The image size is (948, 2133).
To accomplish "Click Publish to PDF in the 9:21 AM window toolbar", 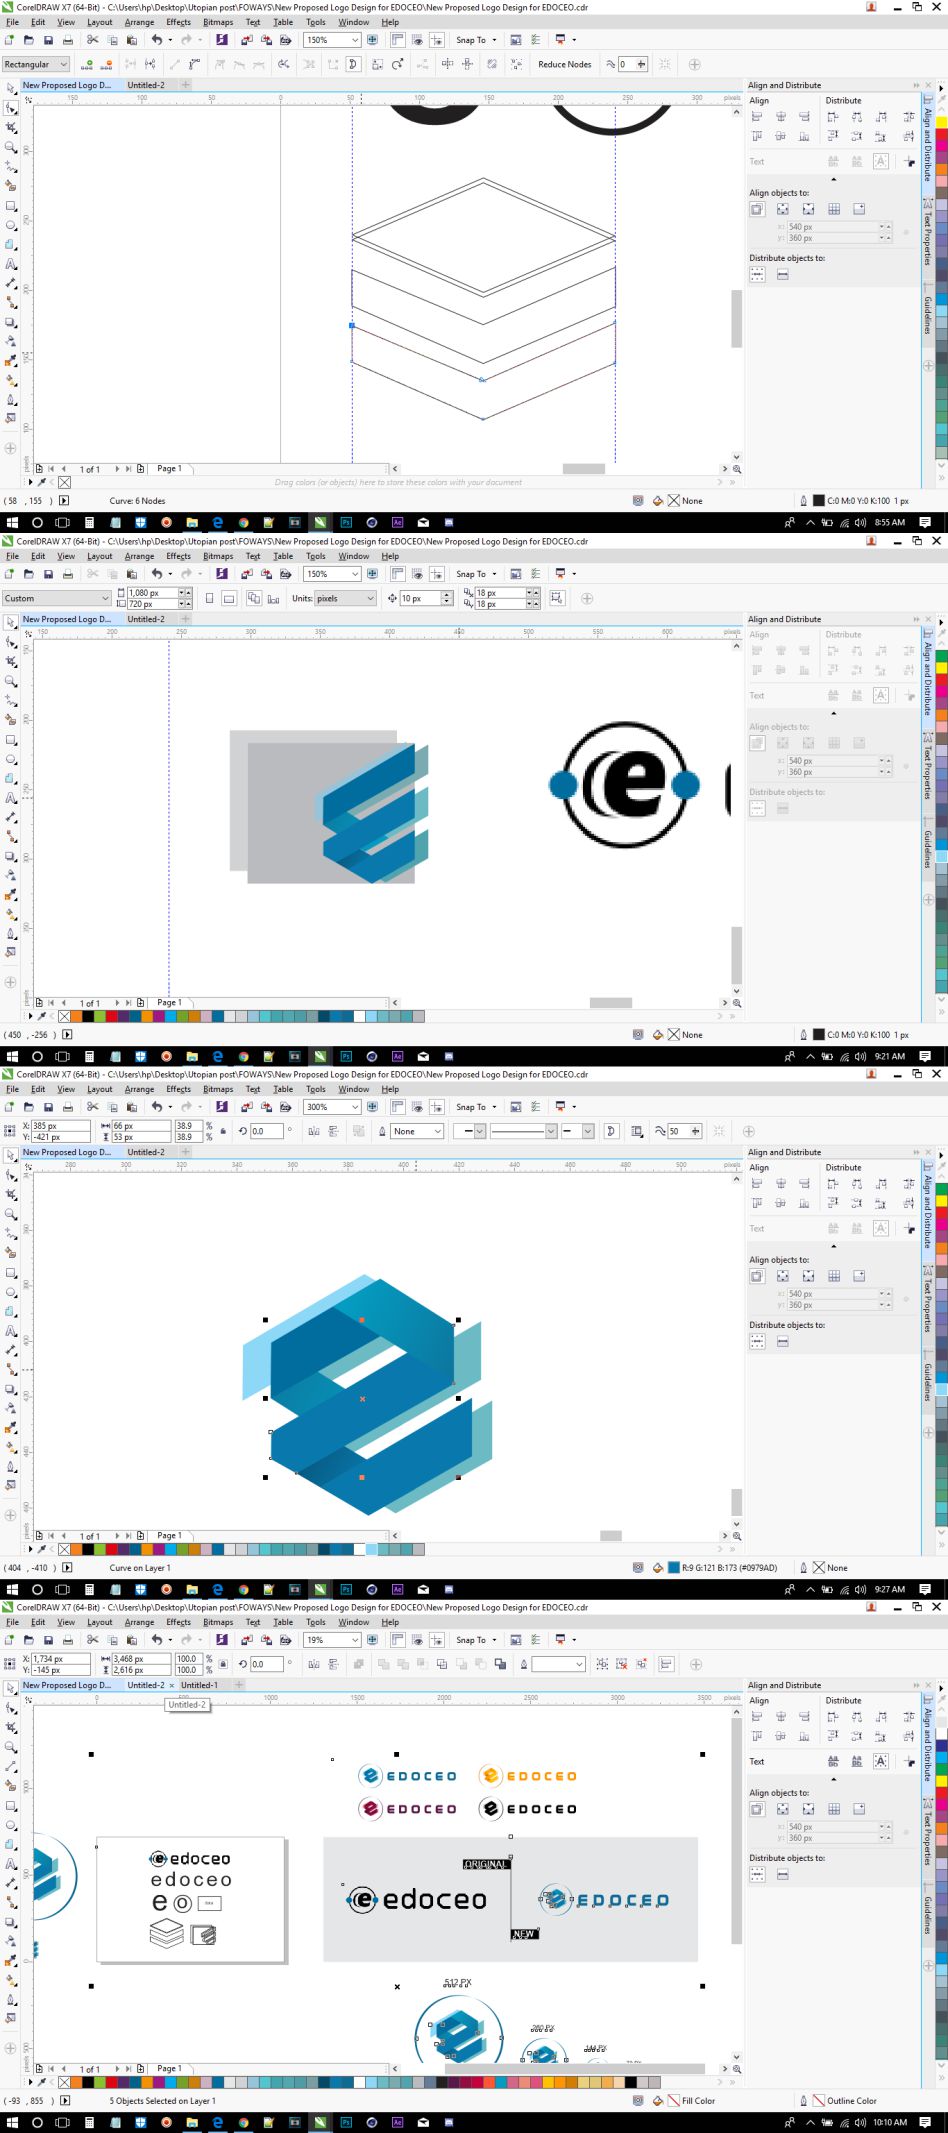I will 286,574.
